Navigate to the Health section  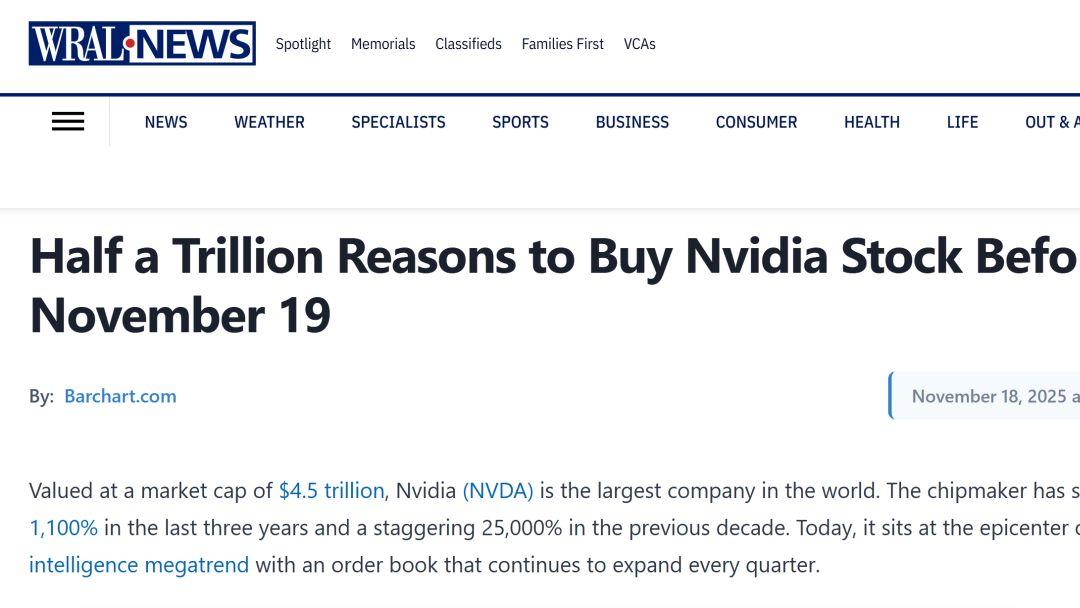(872, 122)
